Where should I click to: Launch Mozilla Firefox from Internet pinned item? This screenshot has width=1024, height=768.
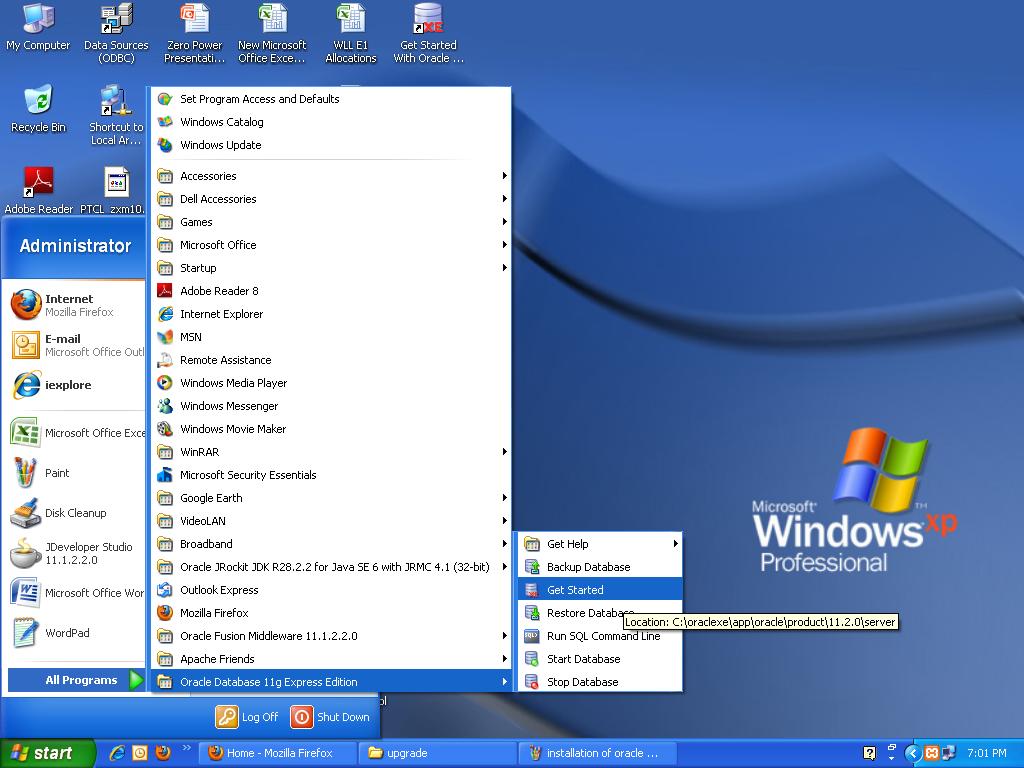(74, 305)
